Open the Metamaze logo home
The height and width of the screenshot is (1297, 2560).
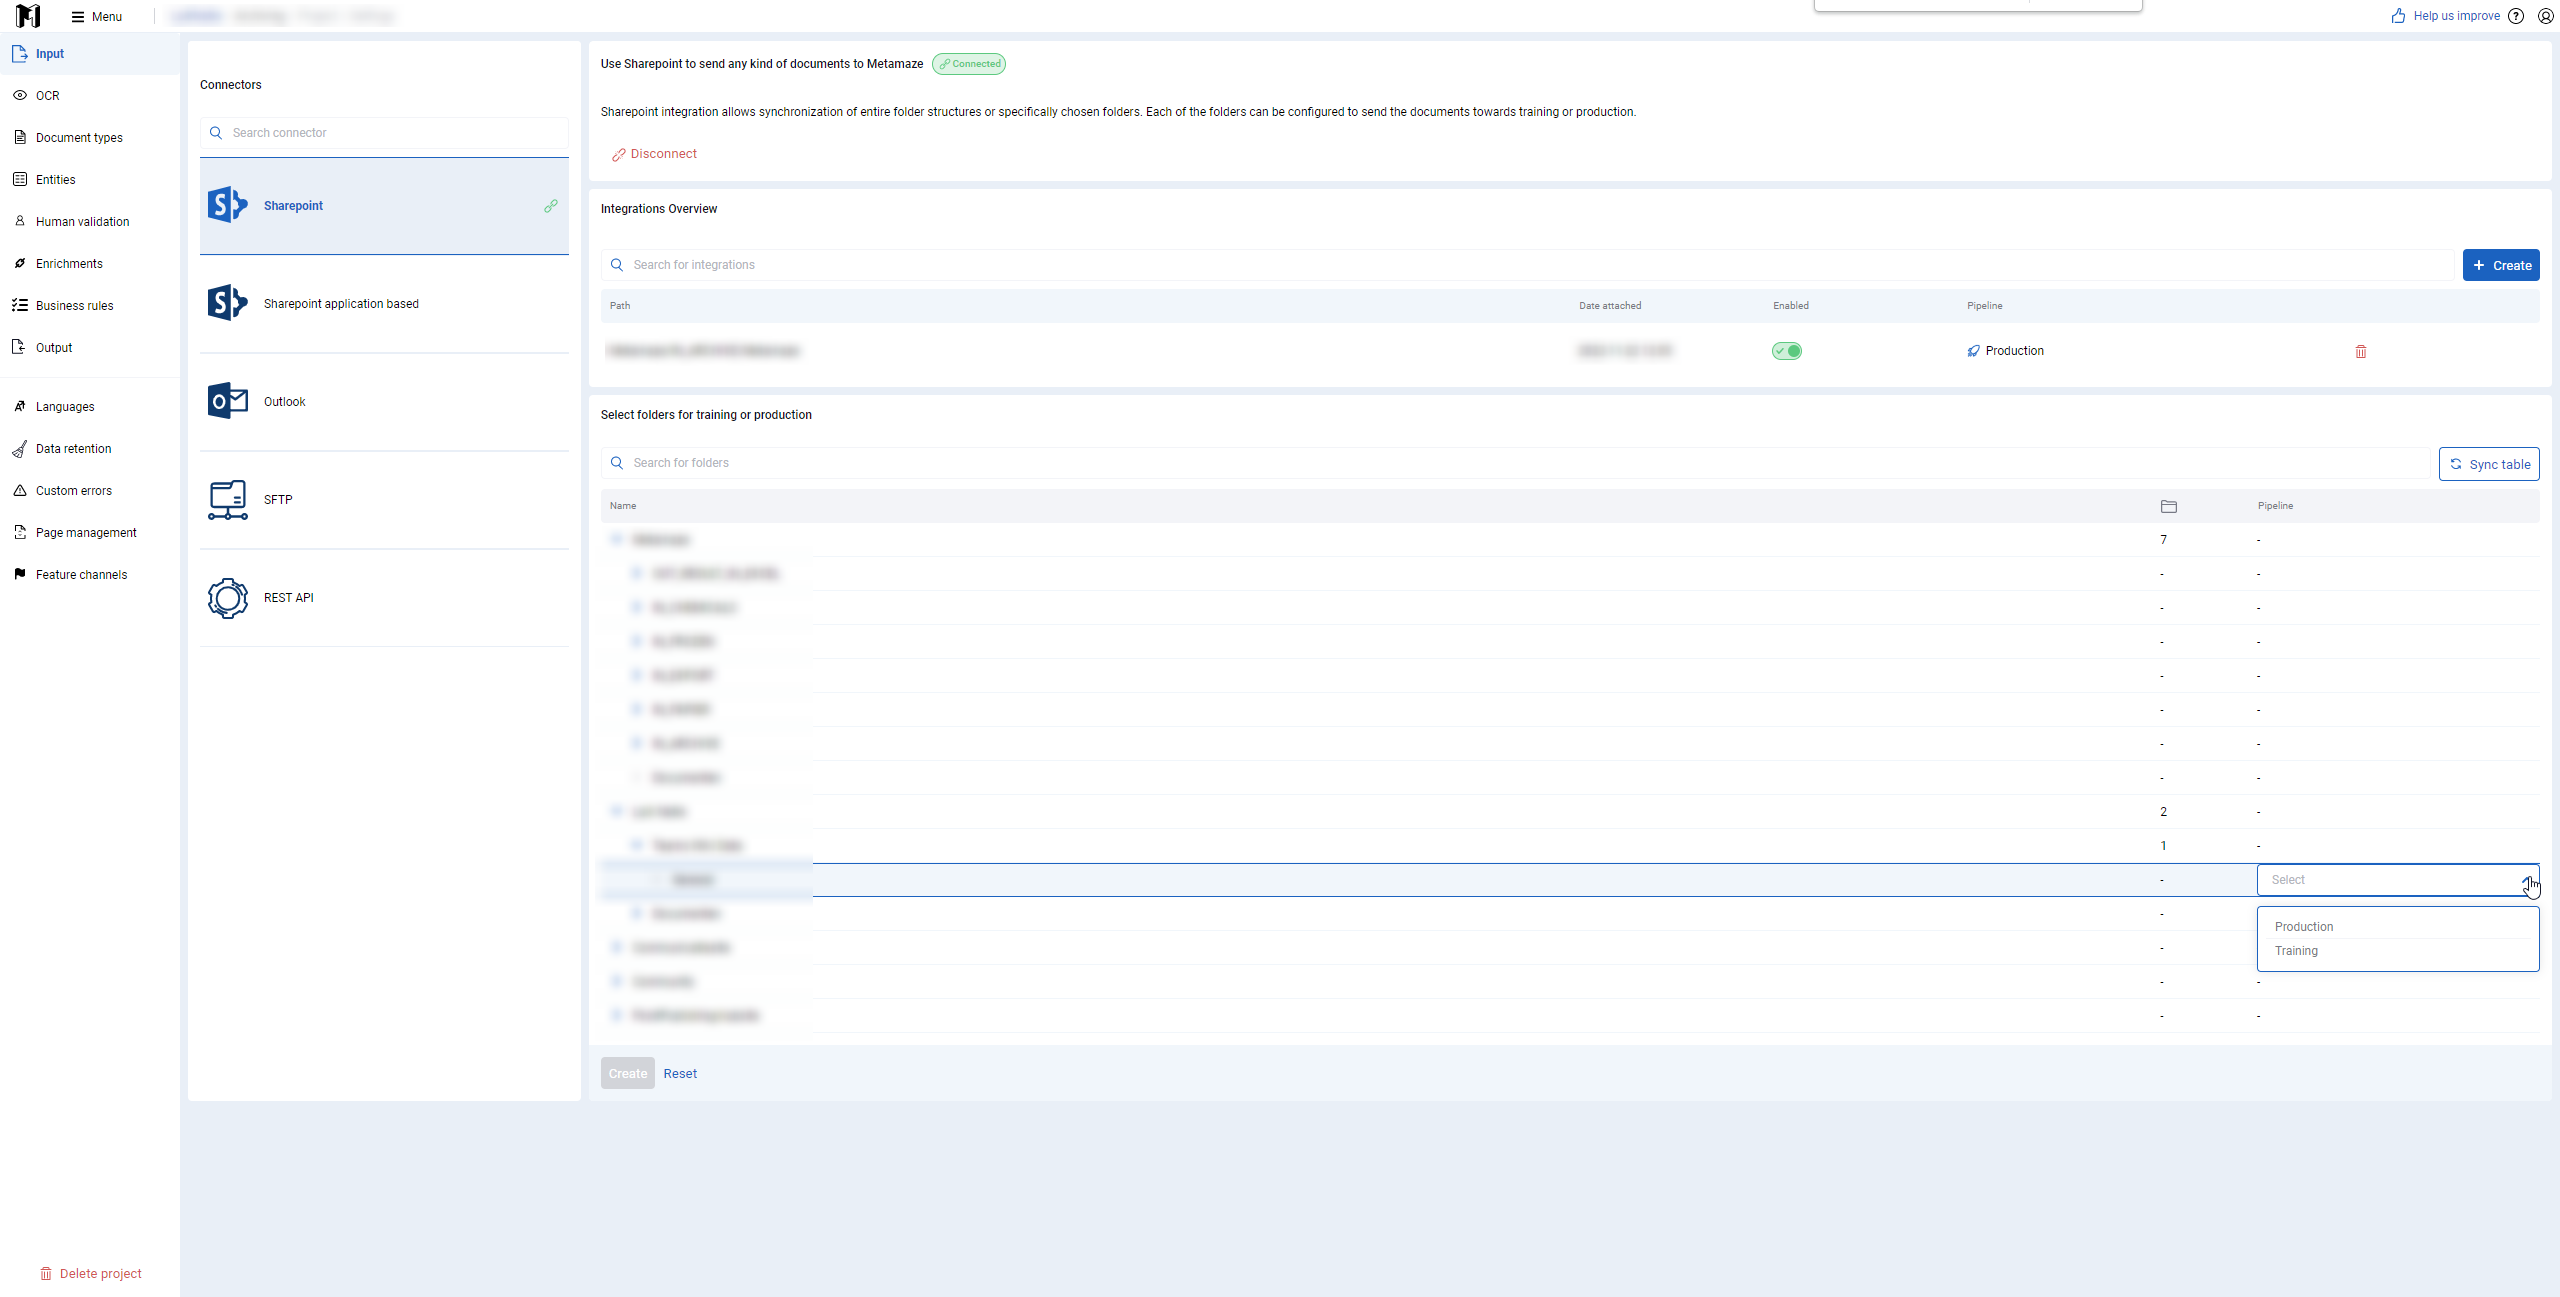28,16
